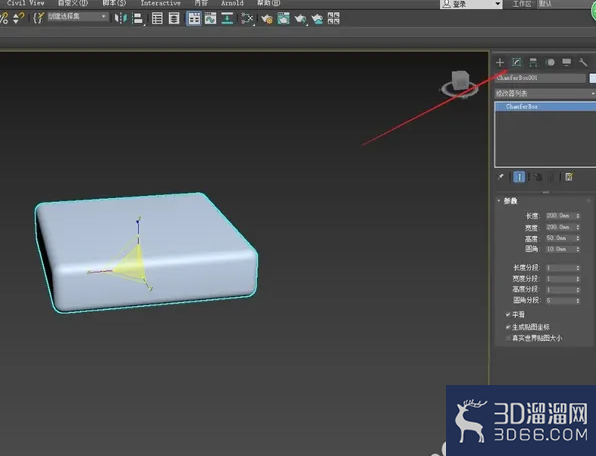
Task: Click the 宽度 width spinner arrows
Action: 578,227
